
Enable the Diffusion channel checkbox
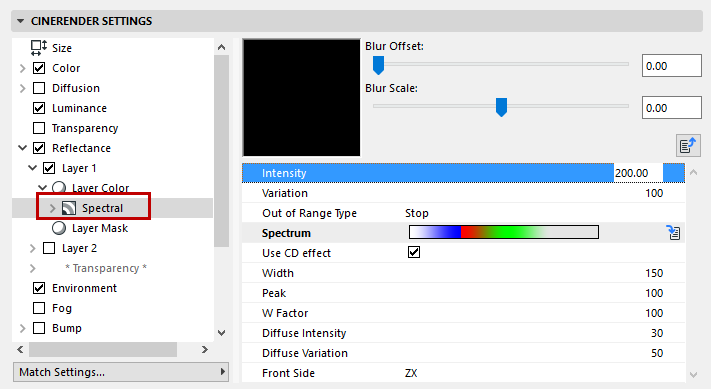[x=39, y=88]
